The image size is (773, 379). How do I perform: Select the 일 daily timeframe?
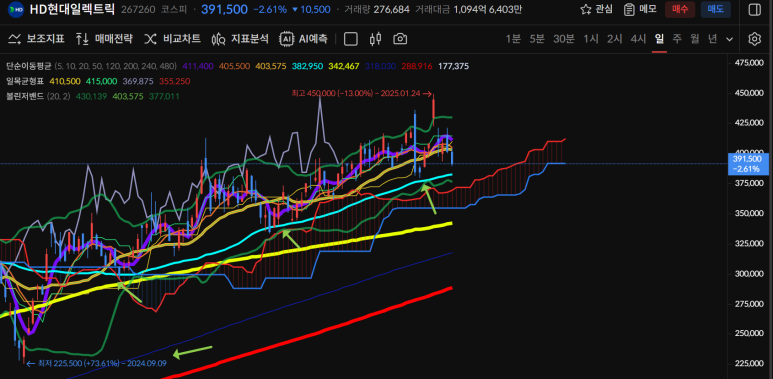point(659,39)
